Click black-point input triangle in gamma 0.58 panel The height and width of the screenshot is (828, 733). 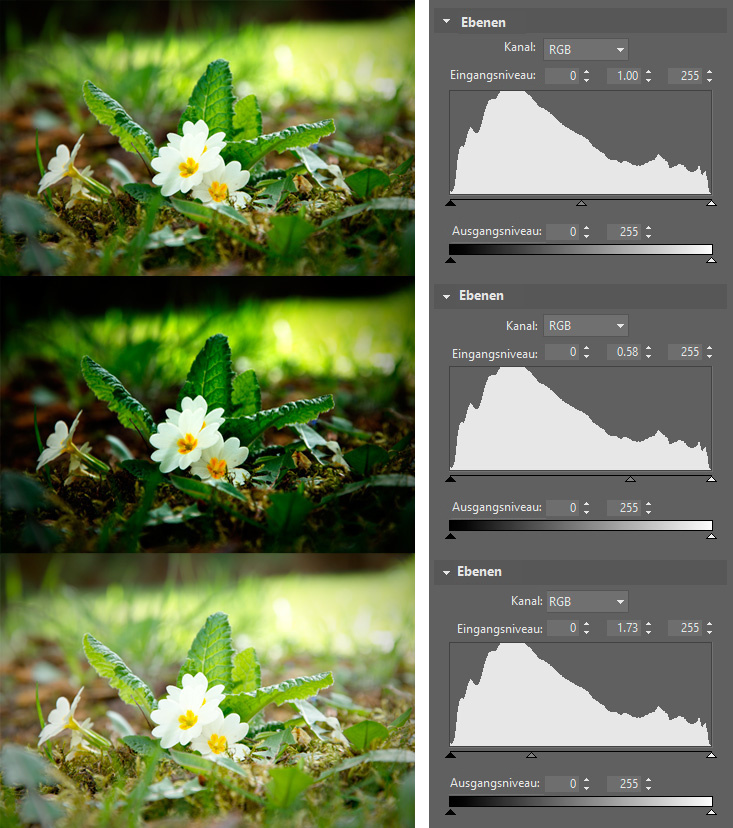tap(450, 479)
